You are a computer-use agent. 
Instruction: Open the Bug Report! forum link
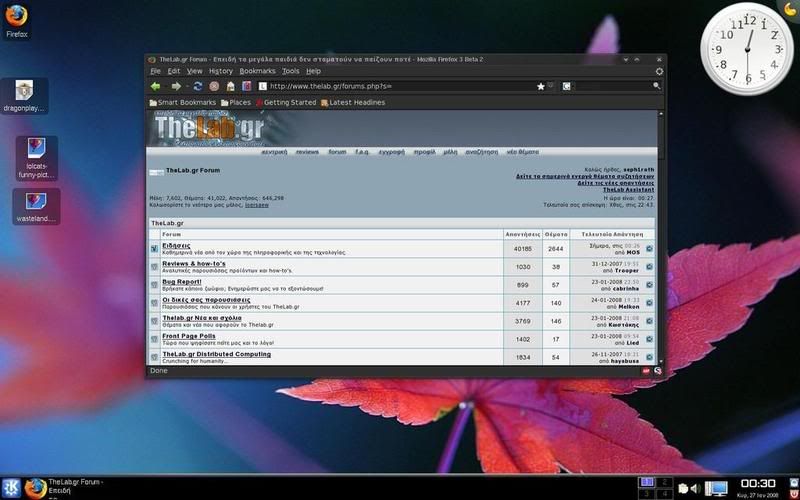click(182, 282)
